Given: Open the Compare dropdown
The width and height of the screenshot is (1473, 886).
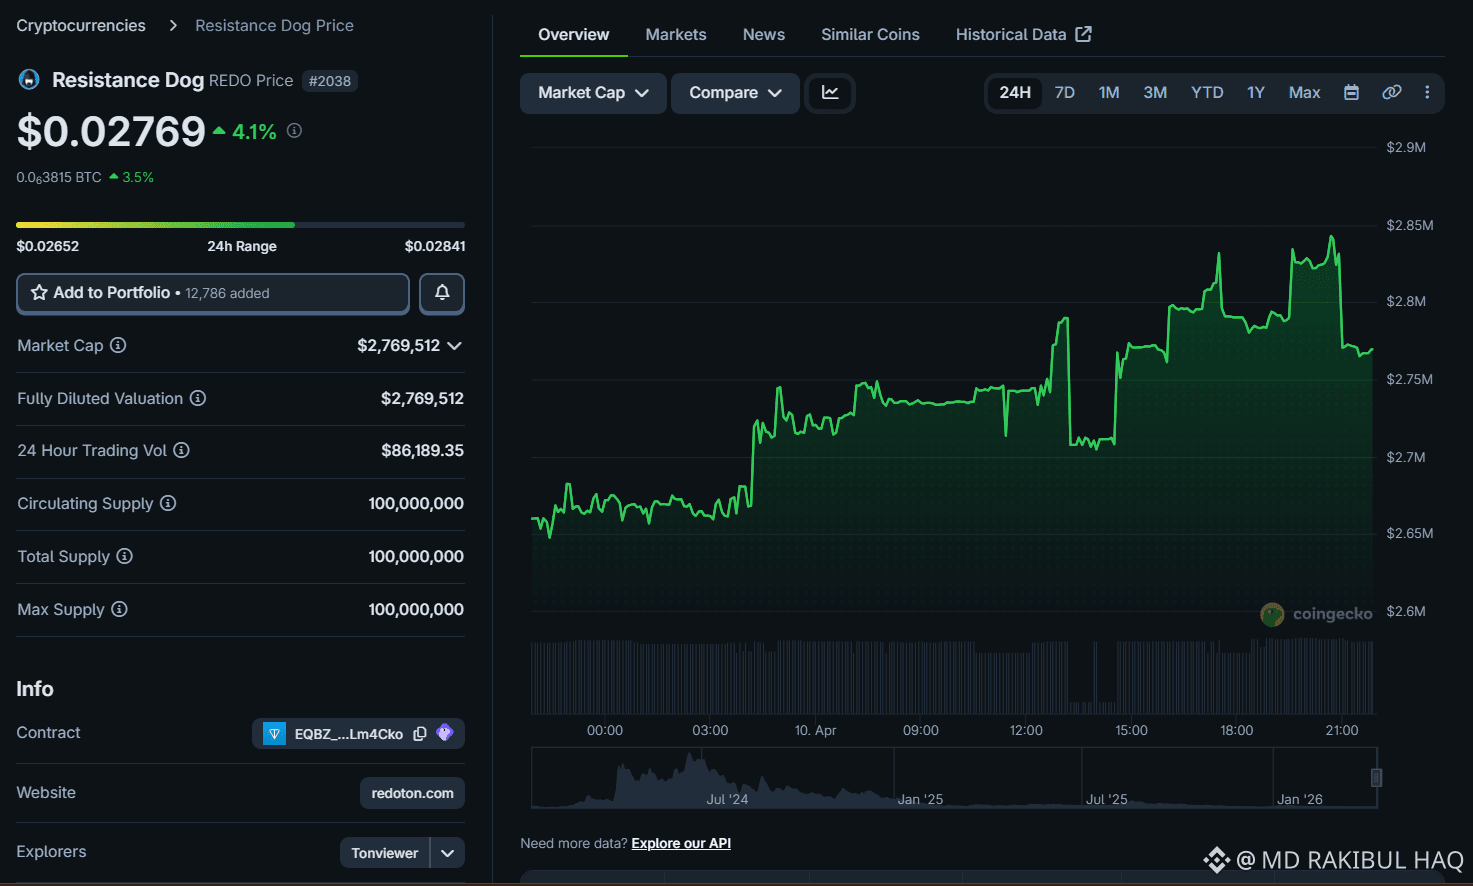Looking at the screenshot, I should (x=735, y=93).
